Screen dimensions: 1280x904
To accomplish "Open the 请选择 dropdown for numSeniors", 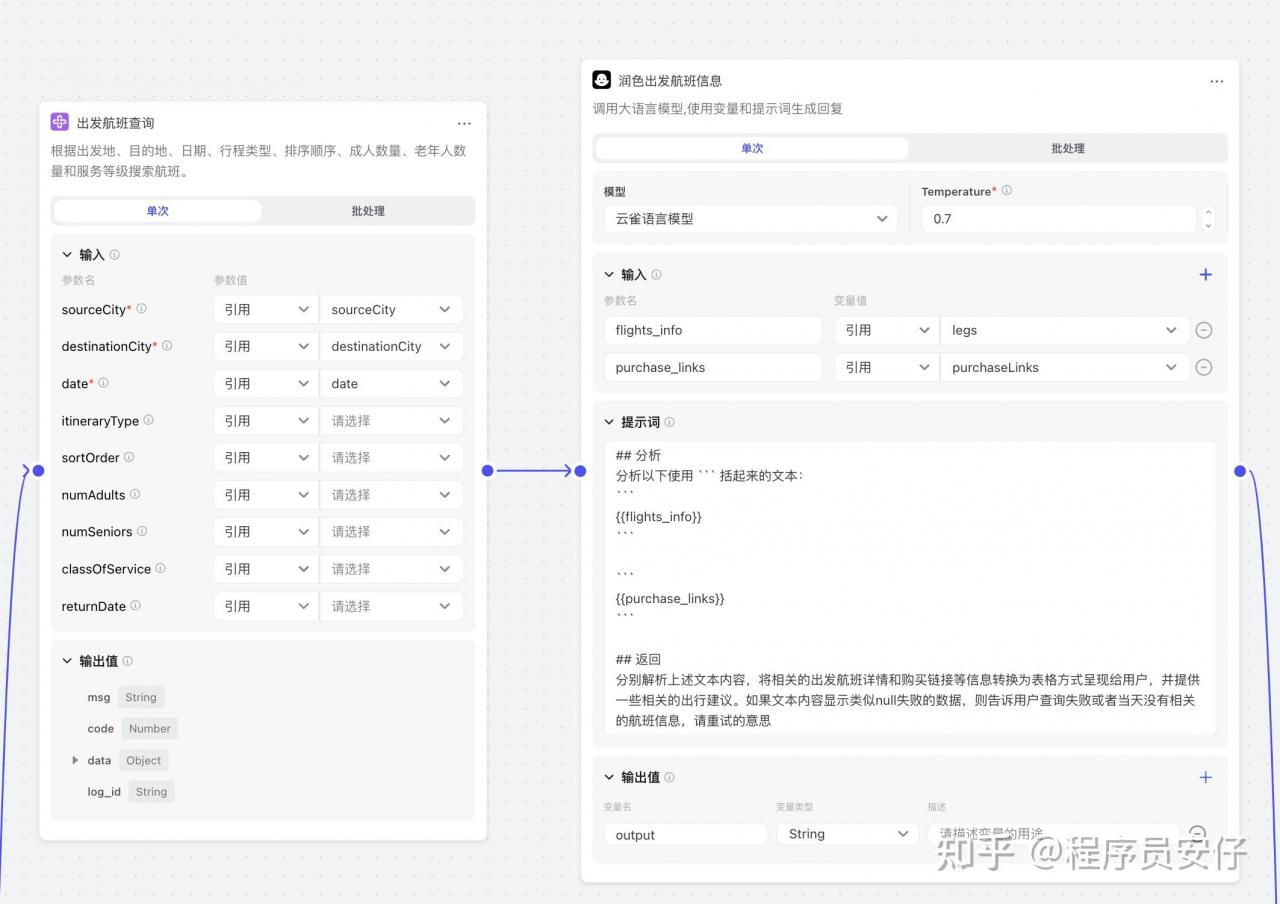I will point(391,532).
